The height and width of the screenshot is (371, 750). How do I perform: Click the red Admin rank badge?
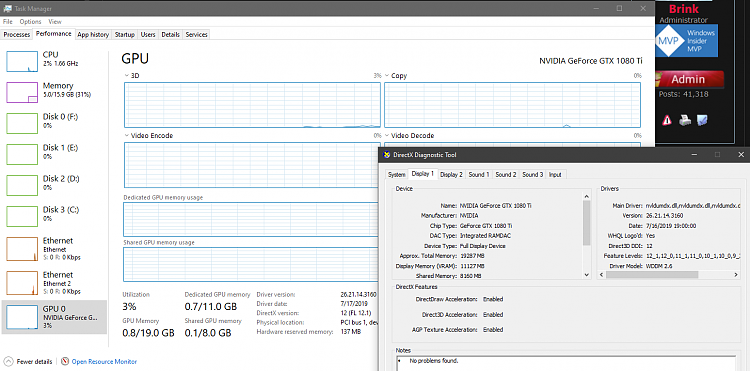tap(688, 79)
